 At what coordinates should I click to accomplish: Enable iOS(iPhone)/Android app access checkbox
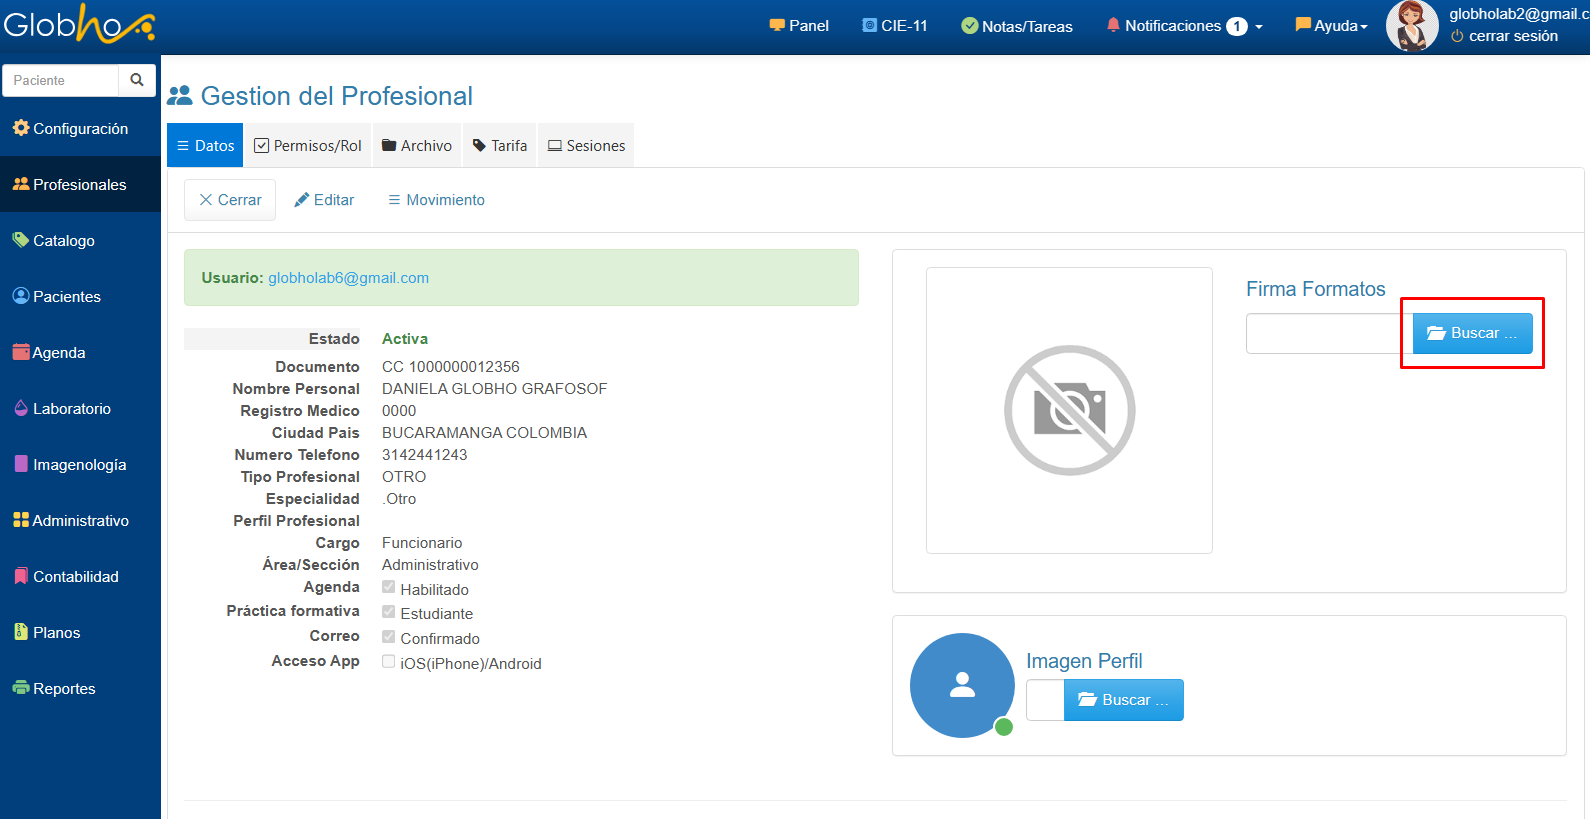(x=389, y=661)
